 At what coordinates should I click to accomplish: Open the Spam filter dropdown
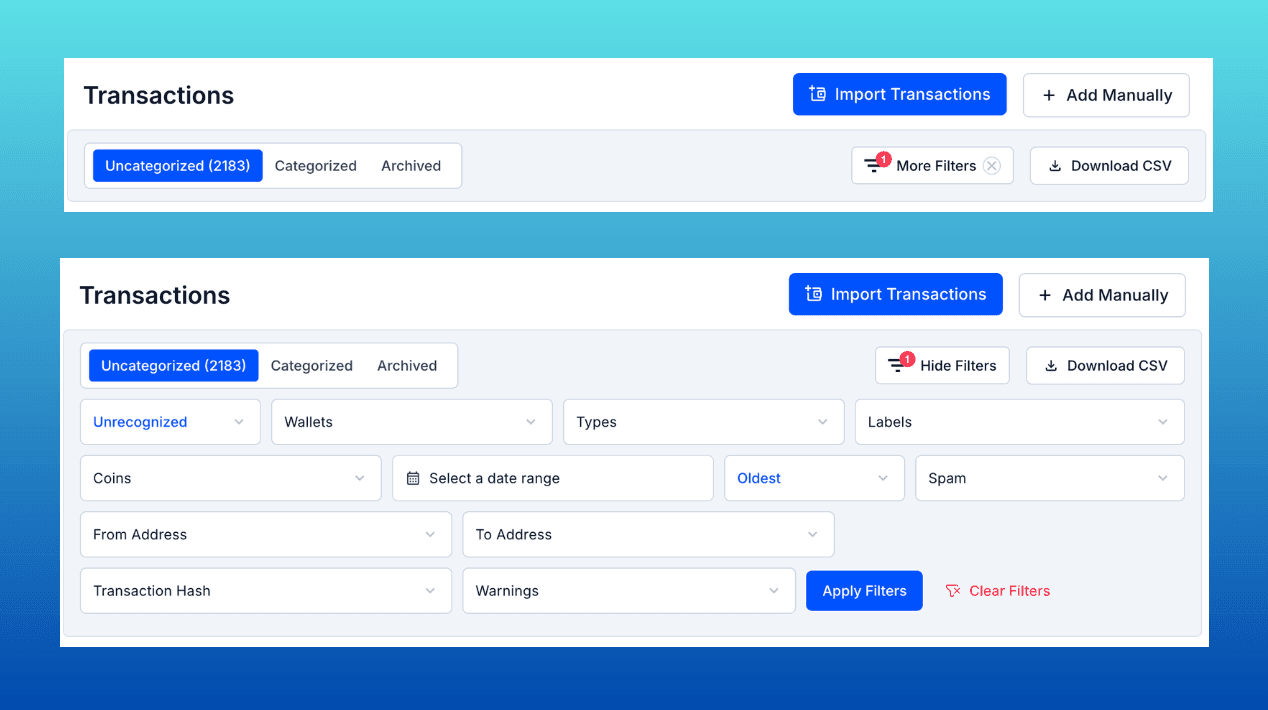click(1049, 478)
